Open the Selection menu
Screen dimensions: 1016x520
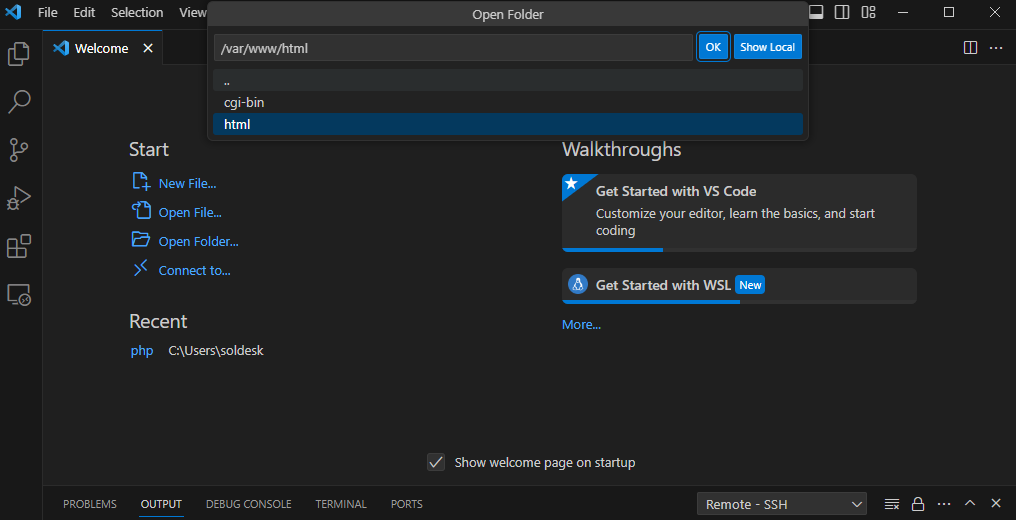pos(137,12)
